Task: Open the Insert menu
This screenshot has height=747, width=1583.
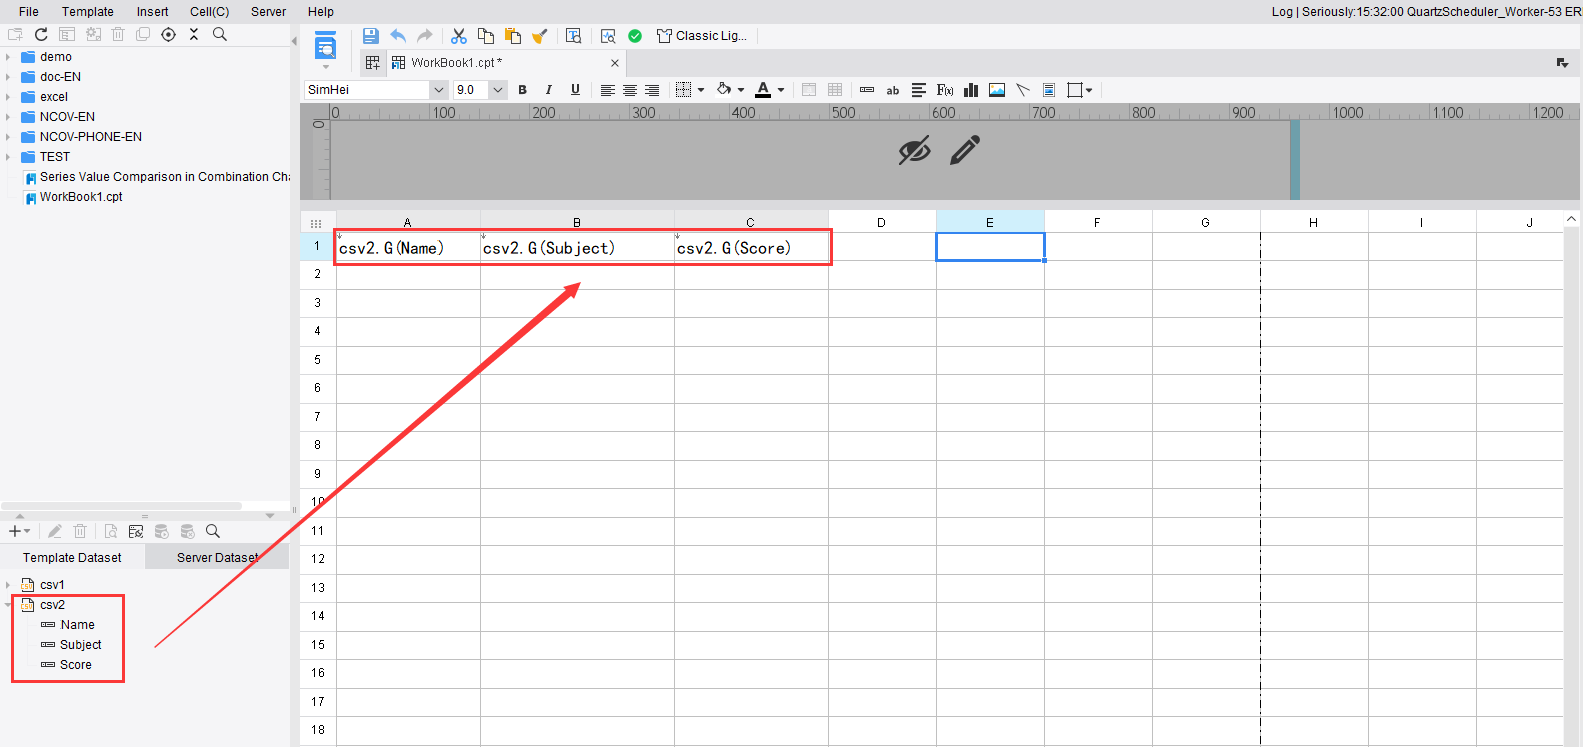Action: pyautogui.click(x=153, y=12)
